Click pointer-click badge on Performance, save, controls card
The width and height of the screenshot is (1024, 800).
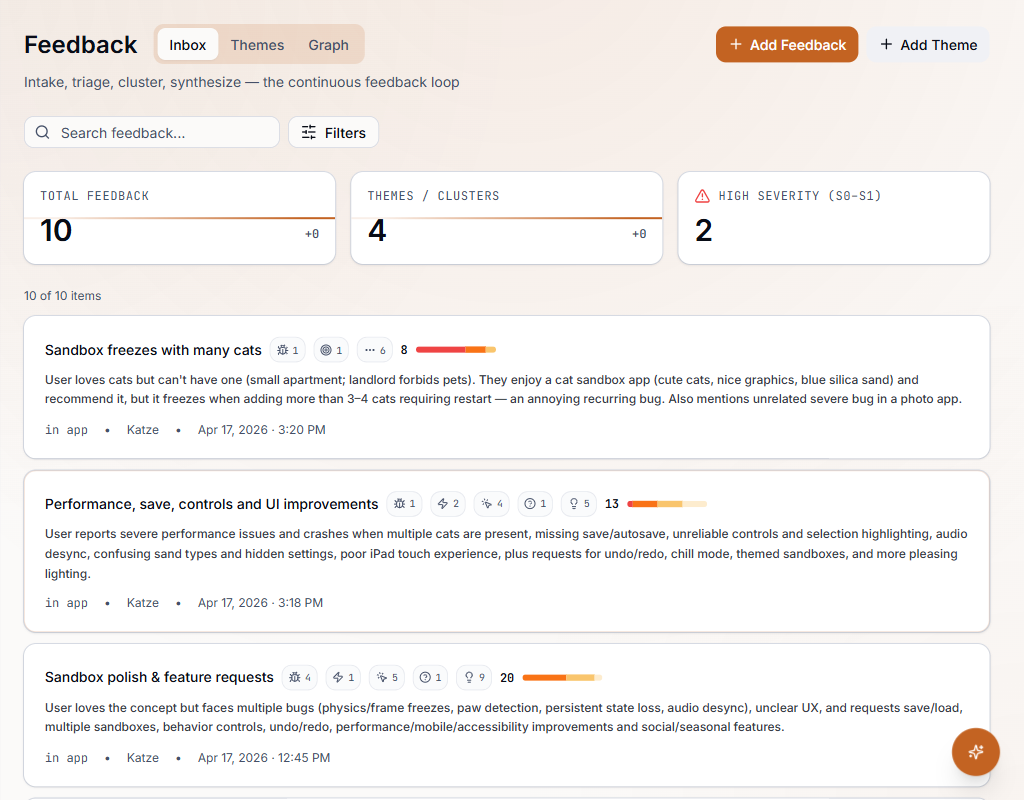pyautogui.click(x=492, y=504)
